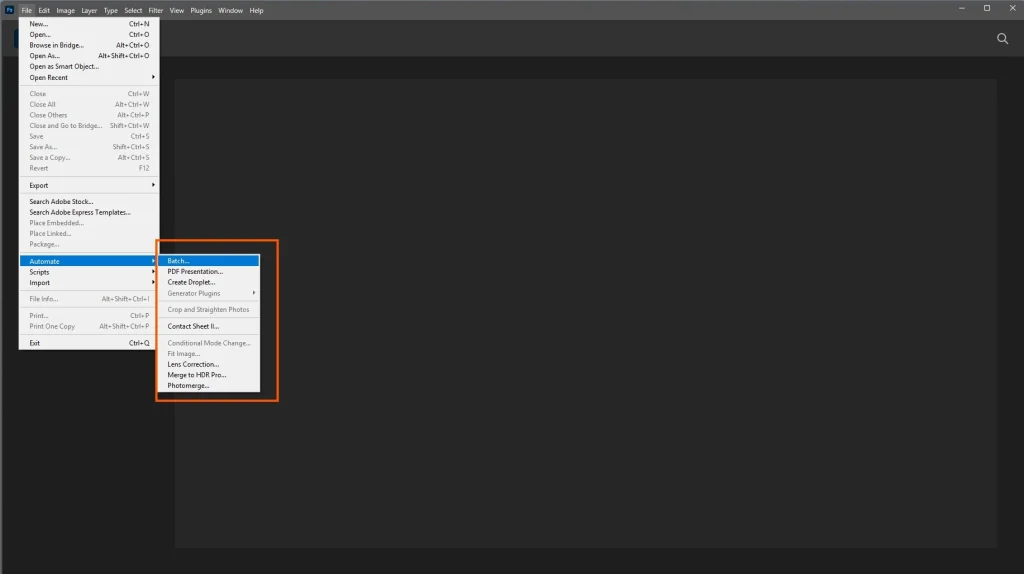The height and width of the screenshot is (574, 1024).
Task: Click the Close Others entry
Action: [x=89, y=115]
